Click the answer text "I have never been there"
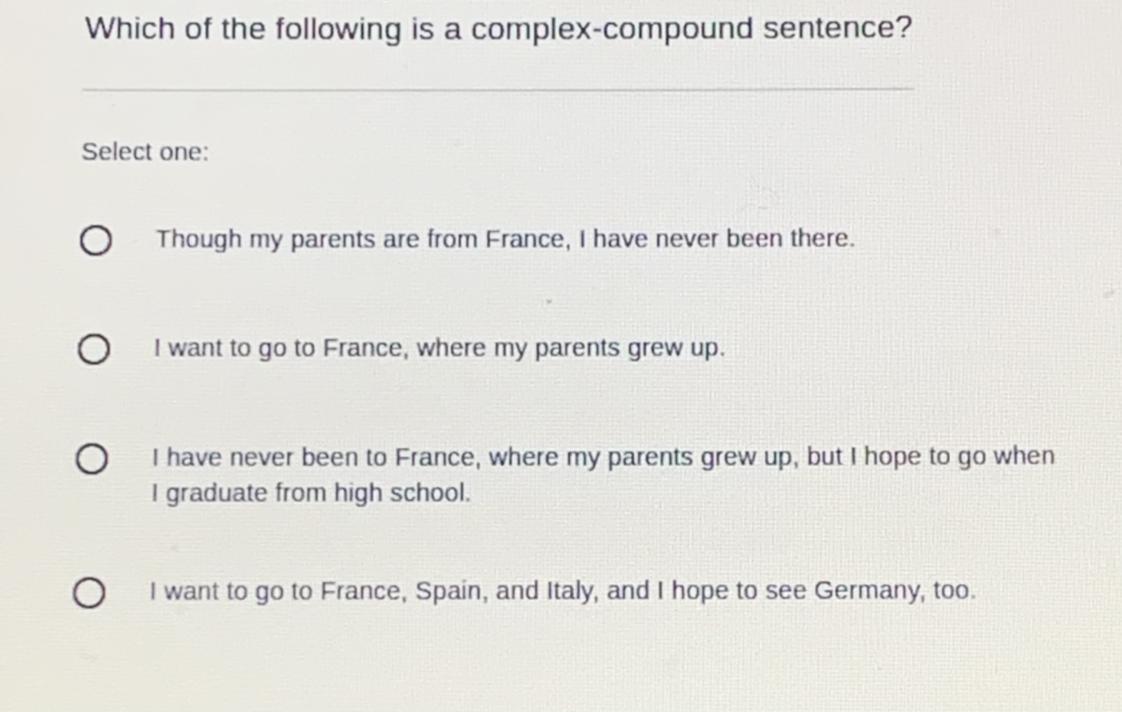Screen dimensions: 1122x712 (717, 240)
